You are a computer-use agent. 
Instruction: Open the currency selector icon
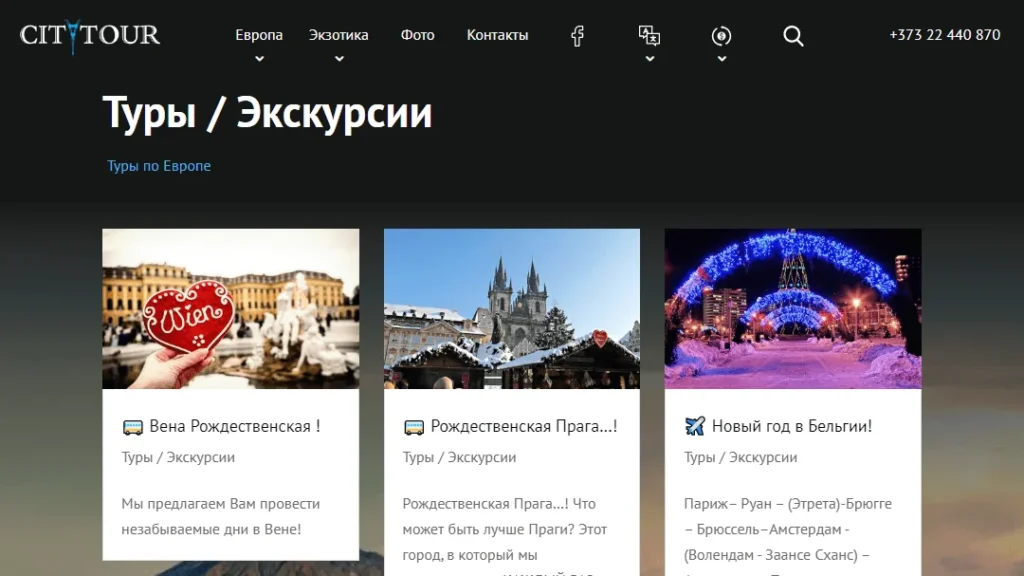click(721, 35)
